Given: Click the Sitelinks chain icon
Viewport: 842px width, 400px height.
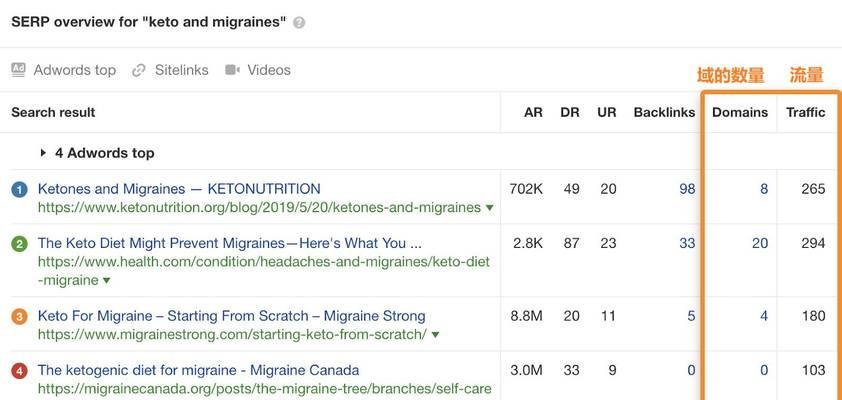Looking at the screenshot, I should [139, 70].
